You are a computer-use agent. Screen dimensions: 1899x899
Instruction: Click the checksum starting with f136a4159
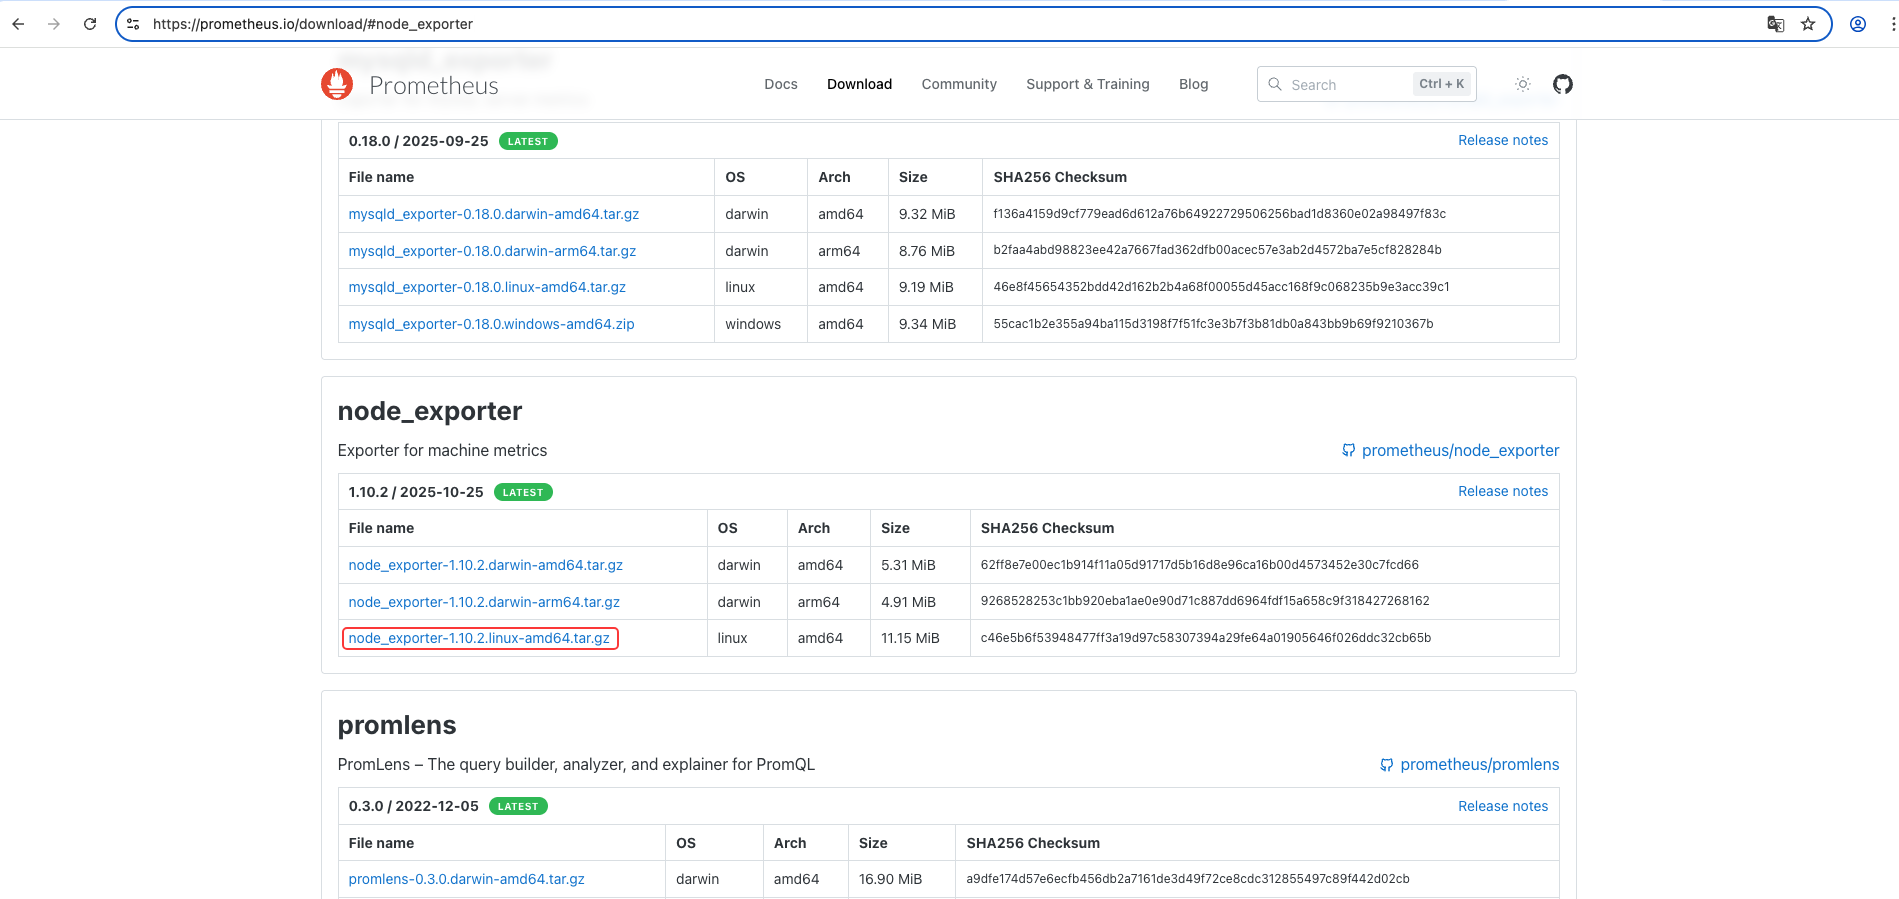tap(1220, 214)
